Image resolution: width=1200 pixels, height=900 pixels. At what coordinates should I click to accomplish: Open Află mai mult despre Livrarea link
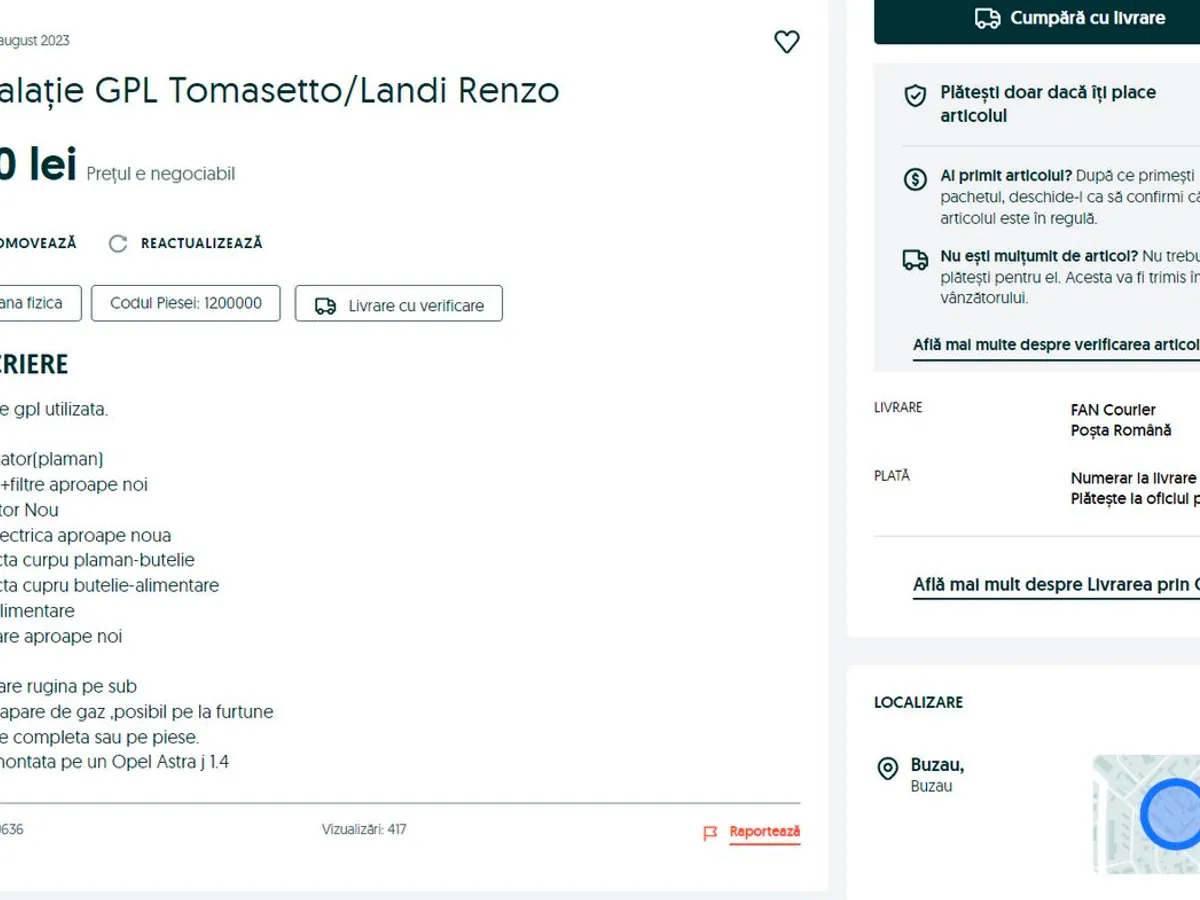click(x=1055, y=585)
